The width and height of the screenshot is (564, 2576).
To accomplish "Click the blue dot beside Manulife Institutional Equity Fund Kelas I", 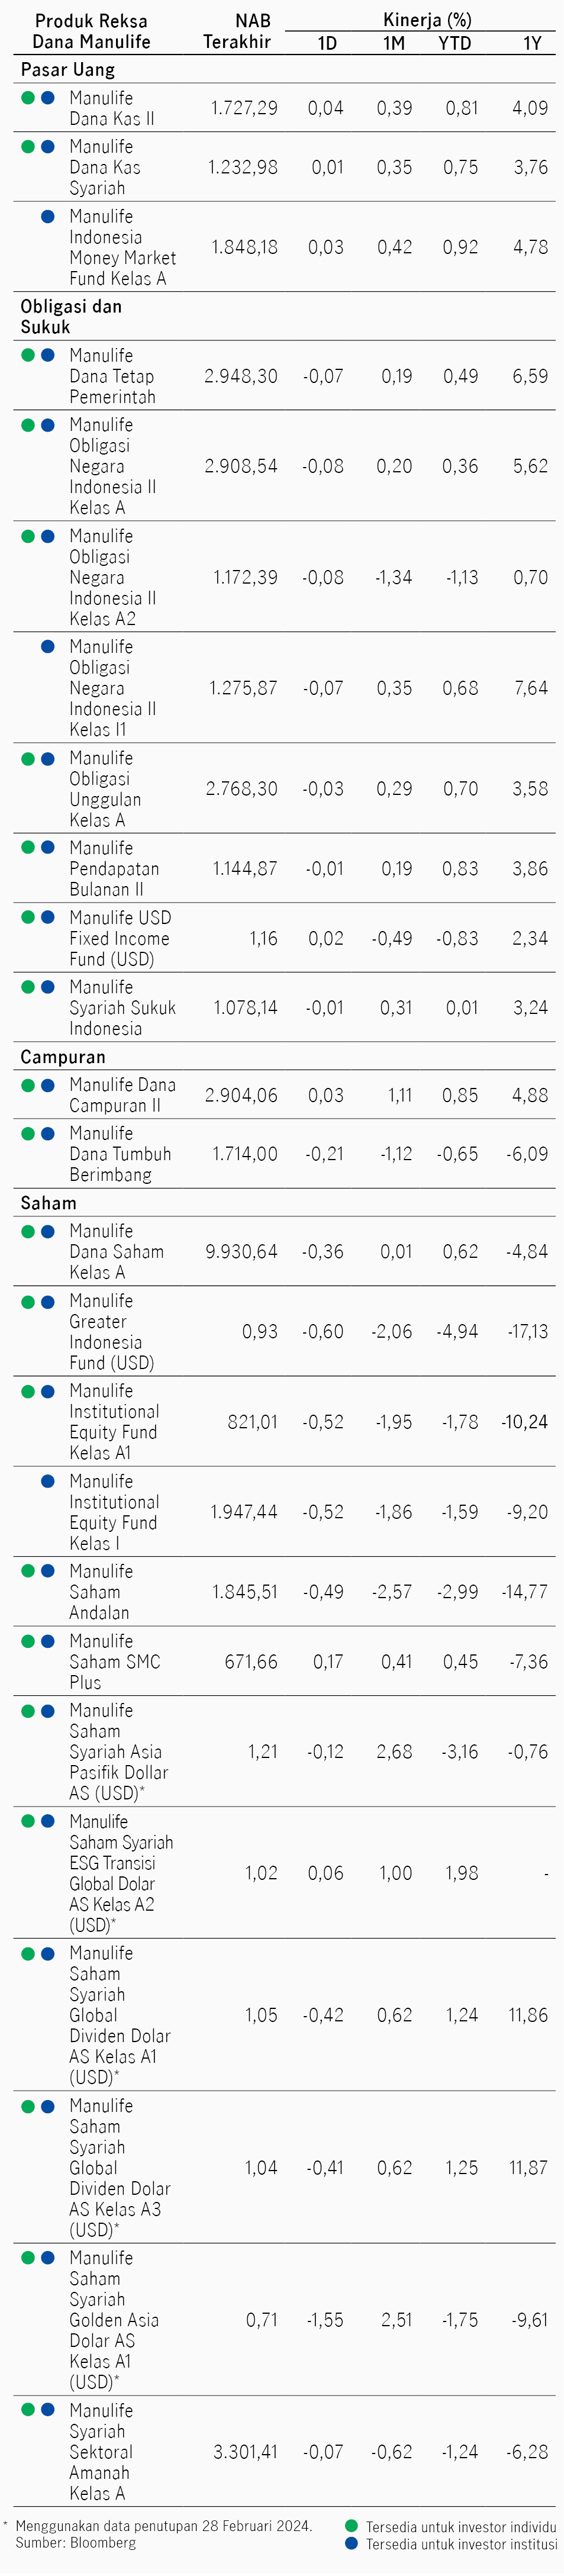I will 47,1481.
